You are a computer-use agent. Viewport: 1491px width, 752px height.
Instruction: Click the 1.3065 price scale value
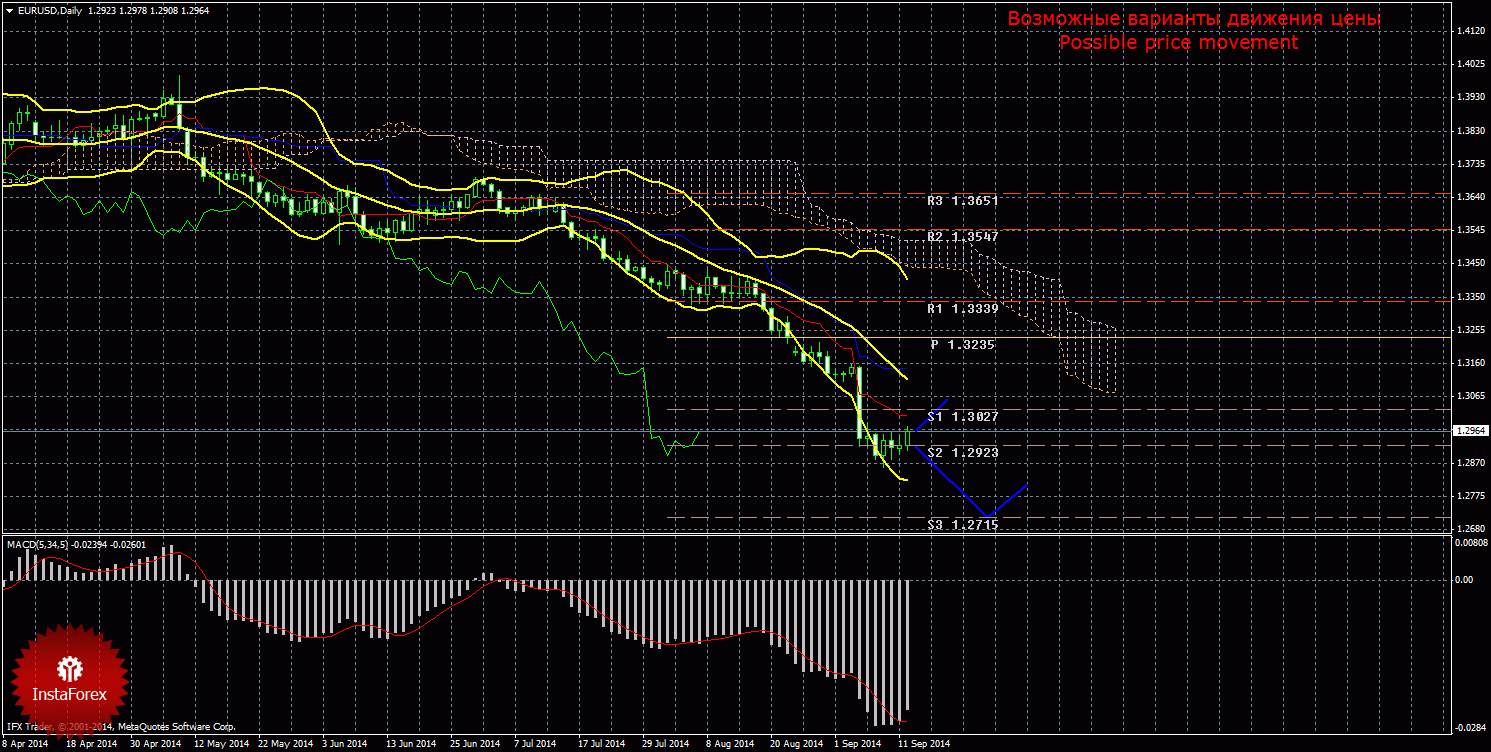pos(1471,396)
